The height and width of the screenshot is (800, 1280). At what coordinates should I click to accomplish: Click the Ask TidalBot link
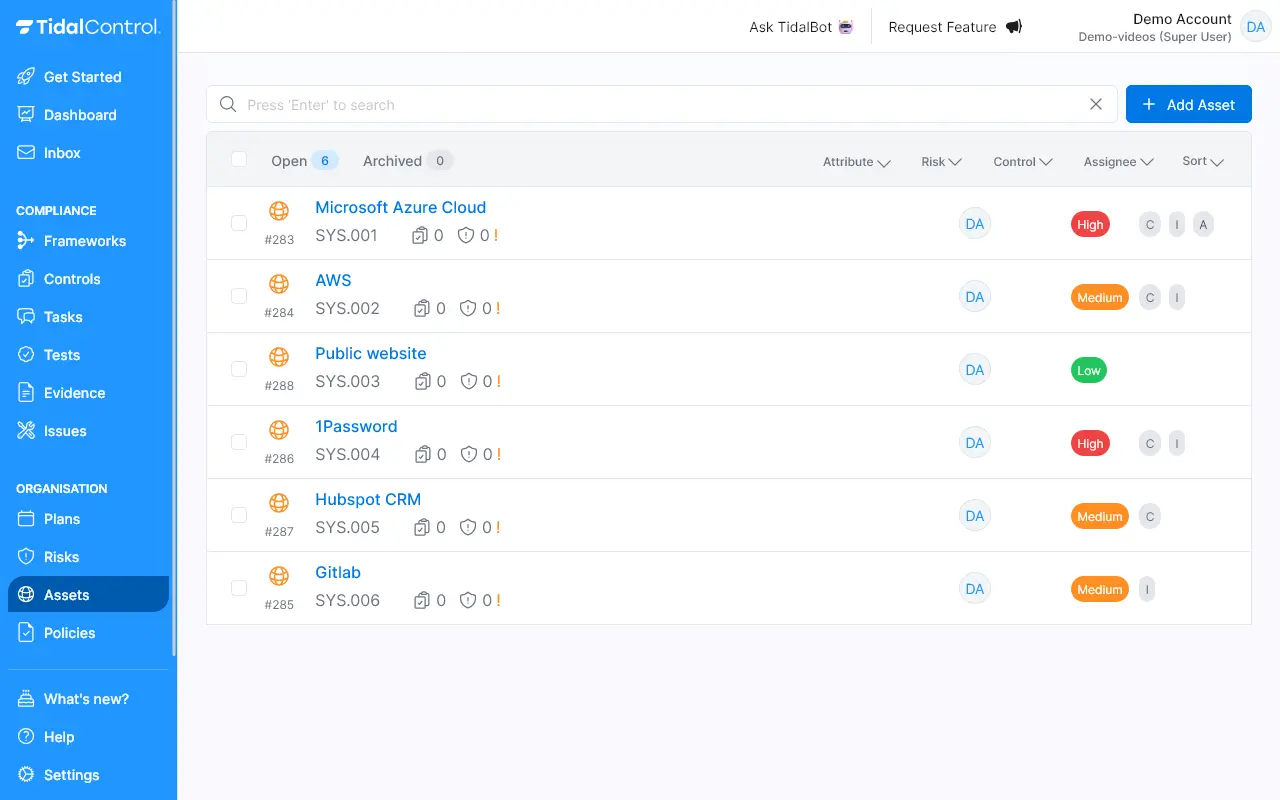(802, 27)
